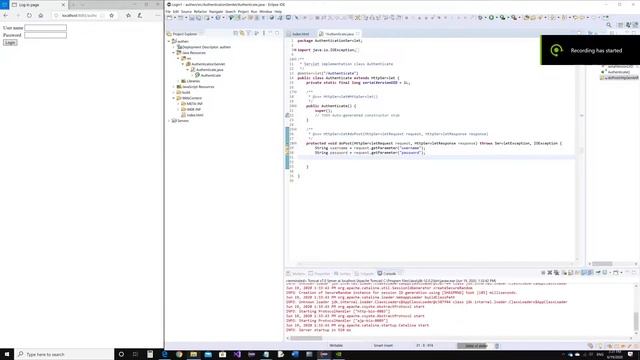Image resolution: width=640 pixels, height=360 pixels.
Task: Click the Outline horizontal scrollbar thumb
Action: (x=602, y=264)
